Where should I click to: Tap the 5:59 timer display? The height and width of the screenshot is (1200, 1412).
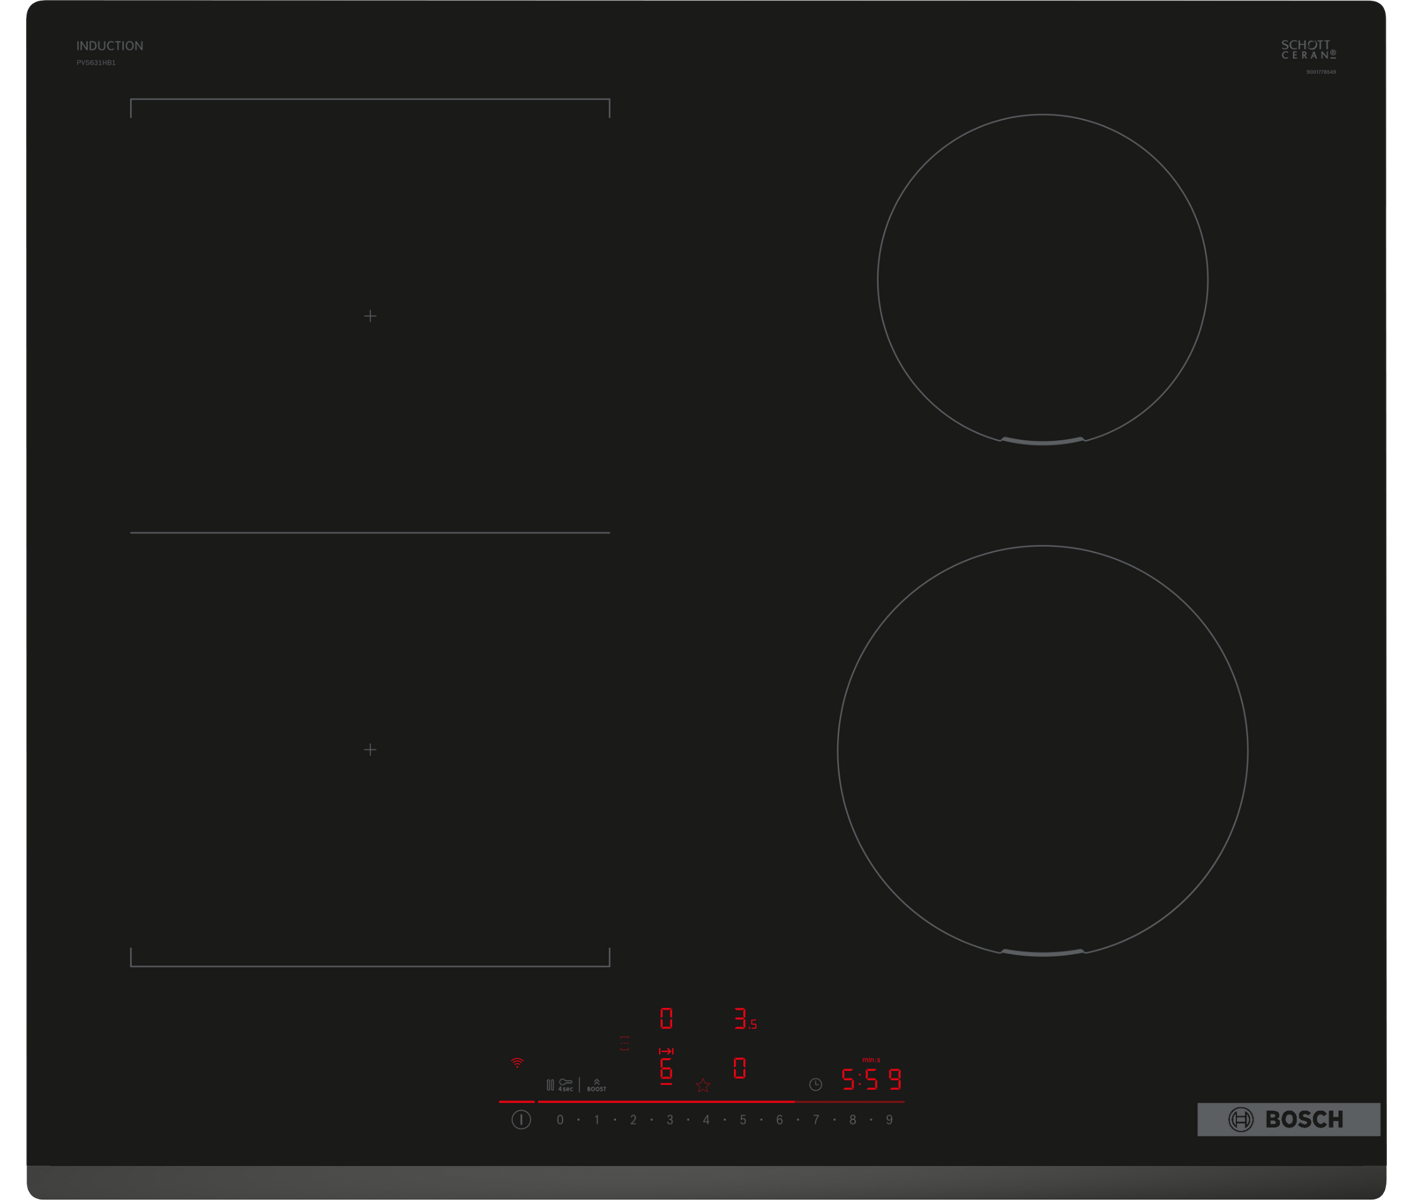tap(871, 1080)
